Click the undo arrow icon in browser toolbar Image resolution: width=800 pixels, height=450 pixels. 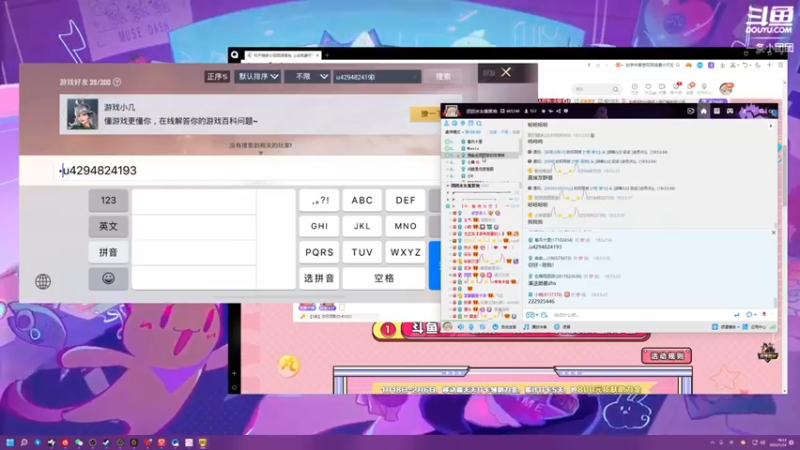tap(744, 65)
